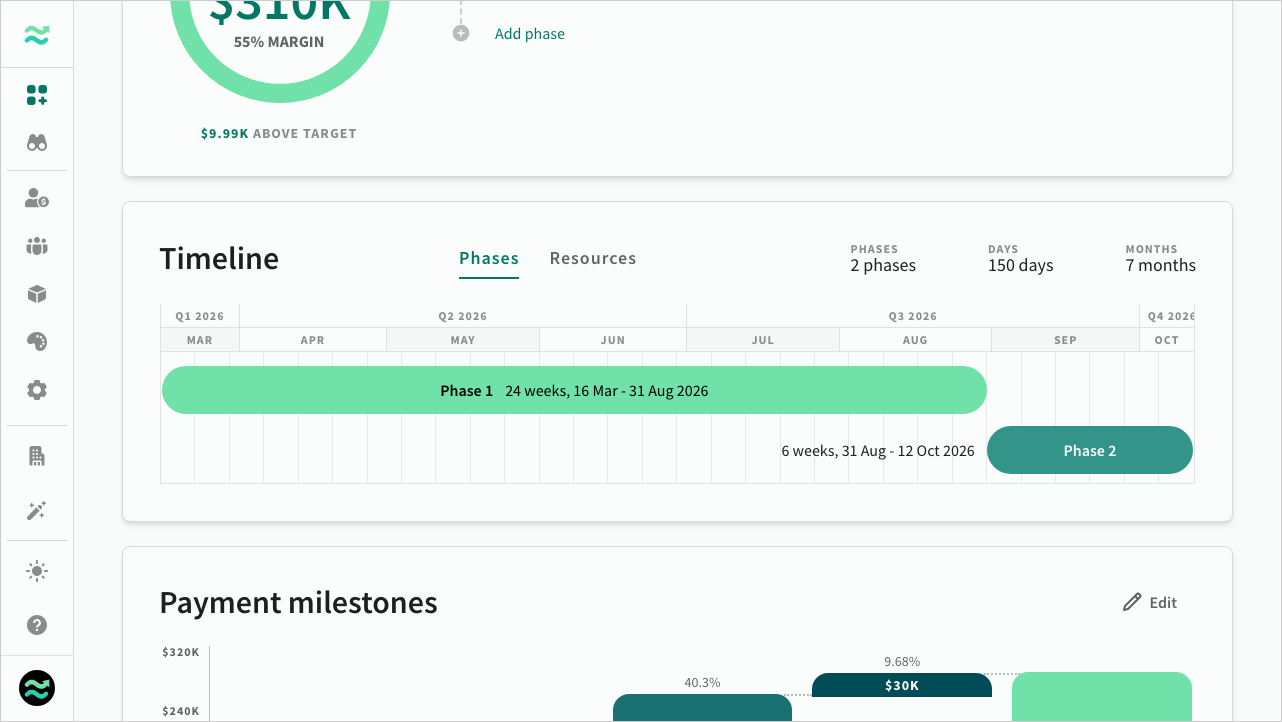Open the settings gear in sidebar
Screen dimensions: 1282x722
tap(37, 390)
